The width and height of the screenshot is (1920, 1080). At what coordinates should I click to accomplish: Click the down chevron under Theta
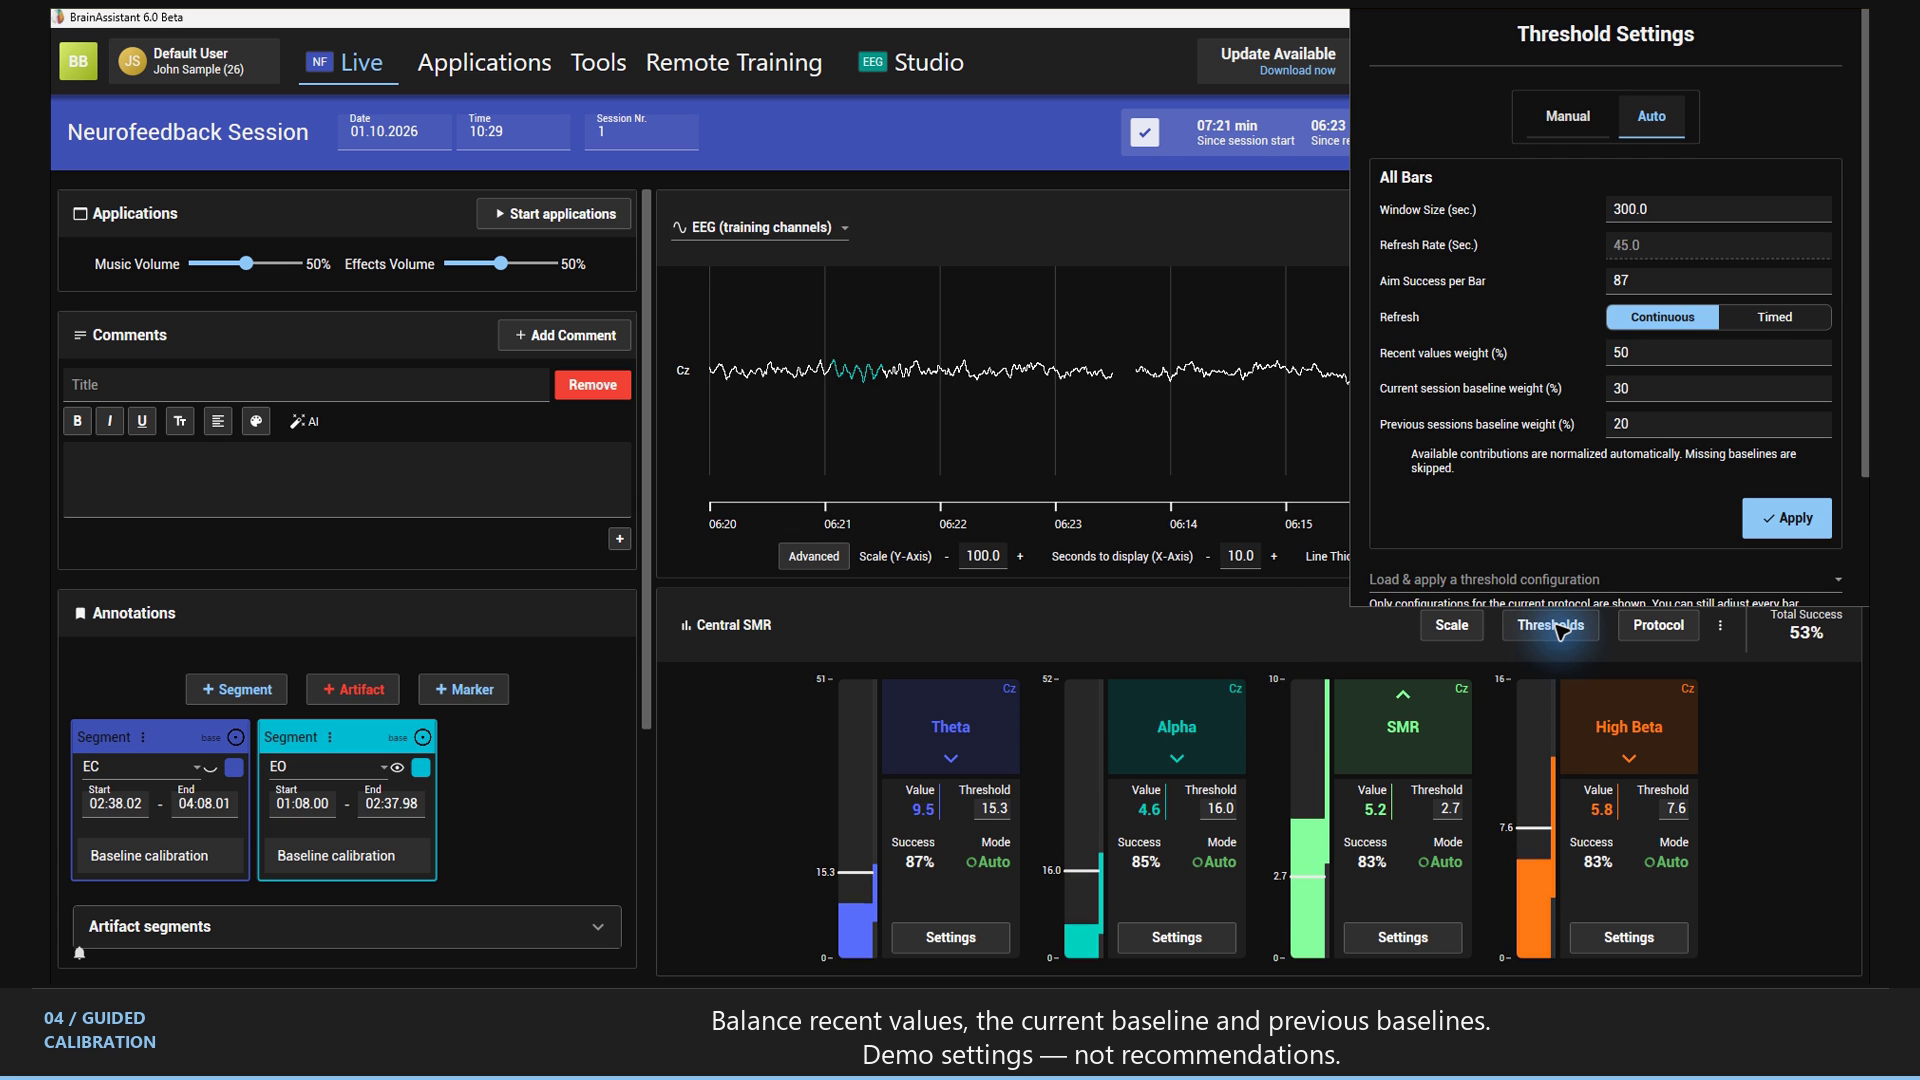[950, 758]
